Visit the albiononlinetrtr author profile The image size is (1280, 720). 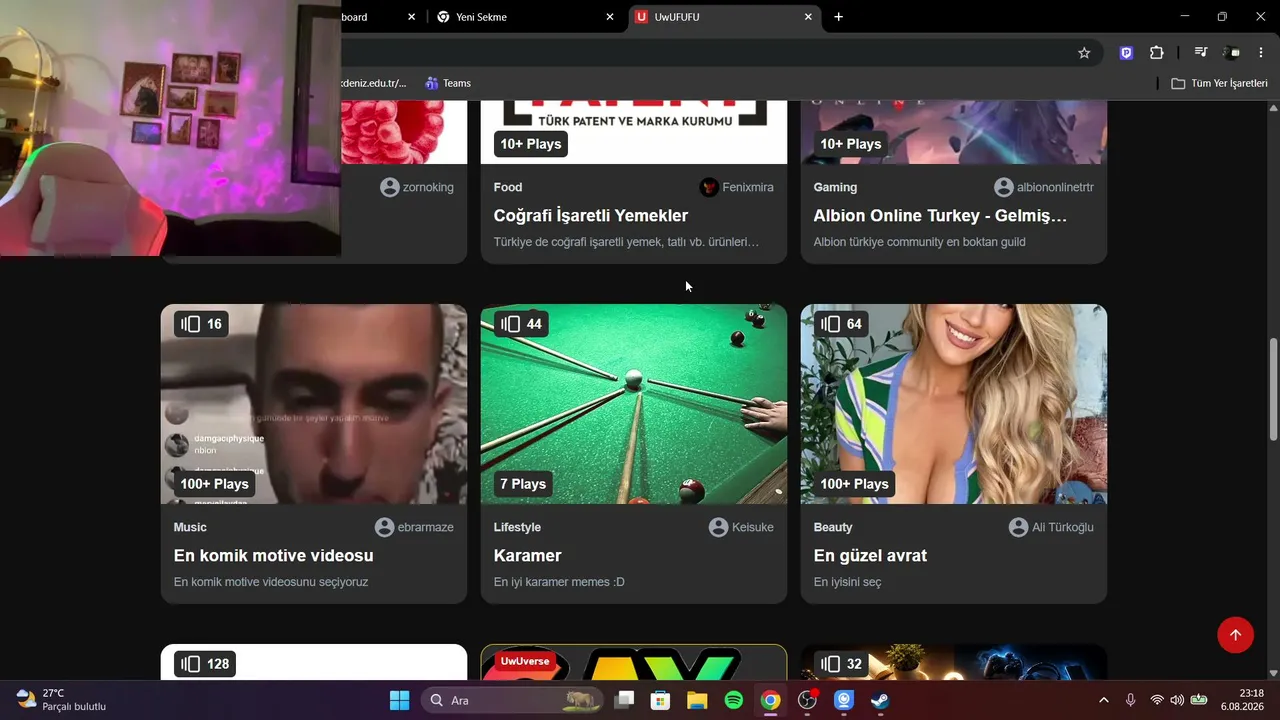pyautogui.click(x=1044, y=187)
